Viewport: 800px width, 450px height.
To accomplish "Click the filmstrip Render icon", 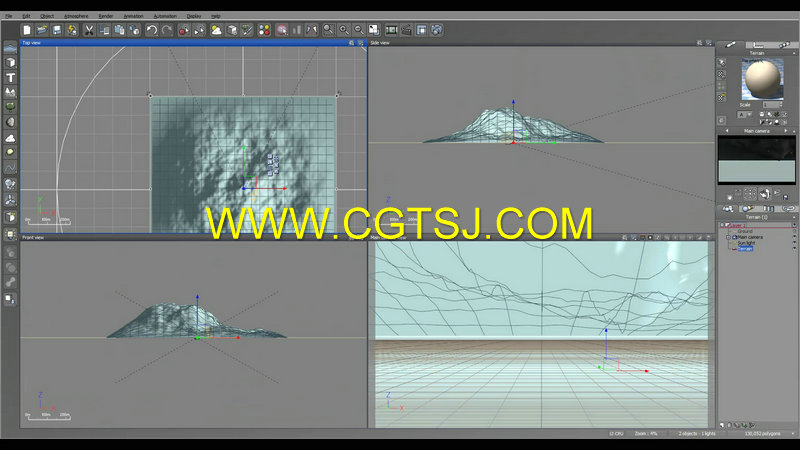I will coord(391,30).
